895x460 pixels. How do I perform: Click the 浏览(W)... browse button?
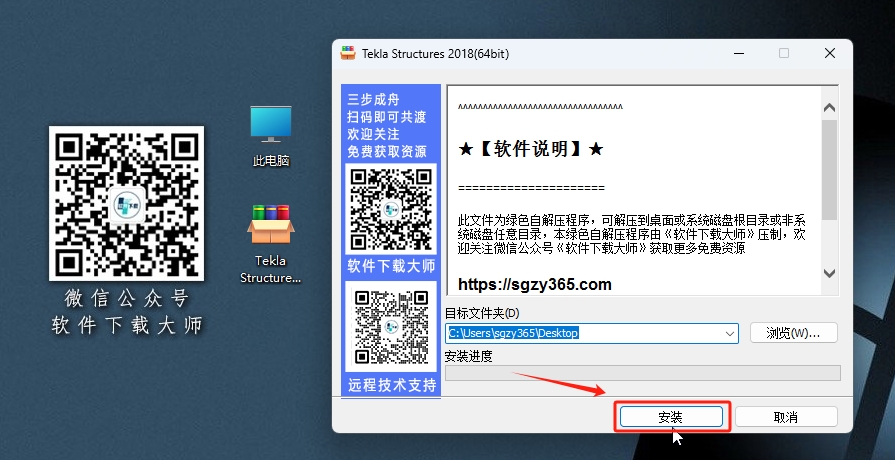[793, 333]
